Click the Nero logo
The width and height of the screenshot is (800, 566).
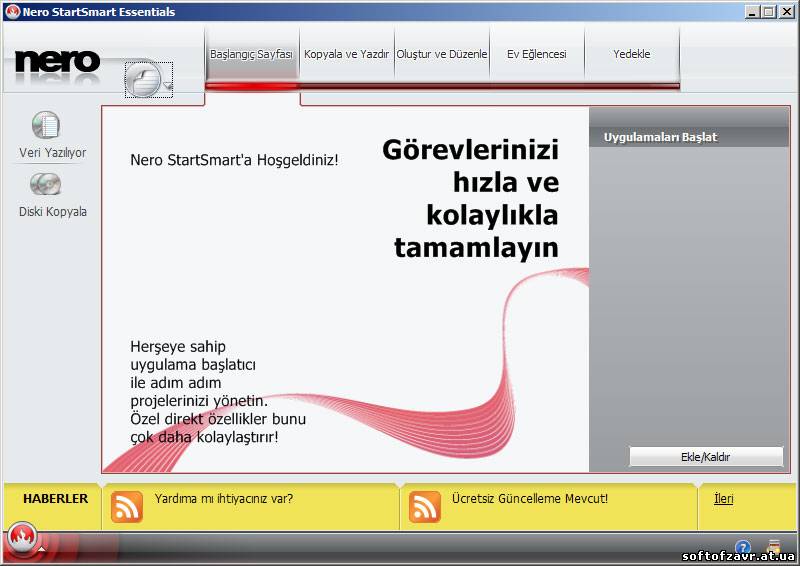(57, 63)
